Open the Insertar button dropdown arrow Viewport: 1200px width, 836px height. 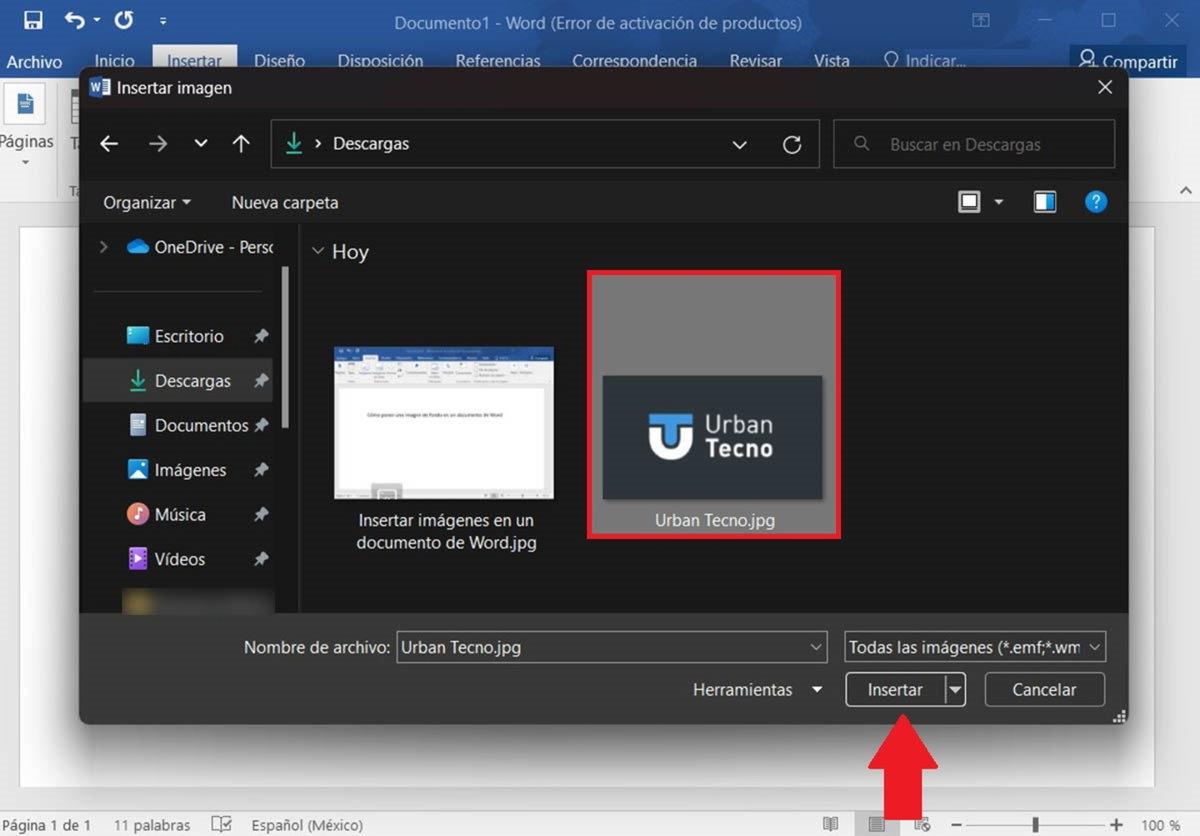tap(956, 689)
